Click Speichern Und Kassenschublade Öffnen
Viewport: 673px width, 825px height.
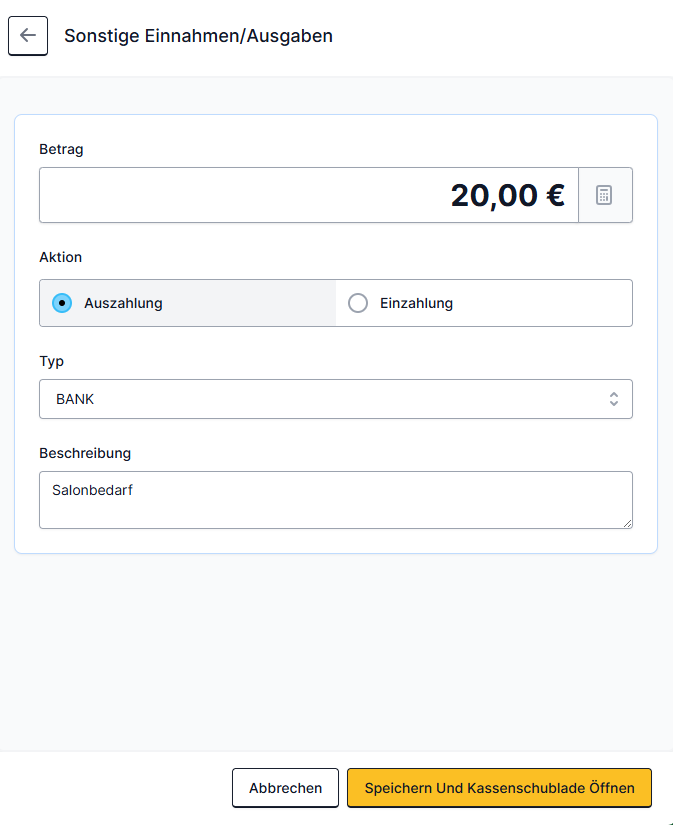pos(499,788)
